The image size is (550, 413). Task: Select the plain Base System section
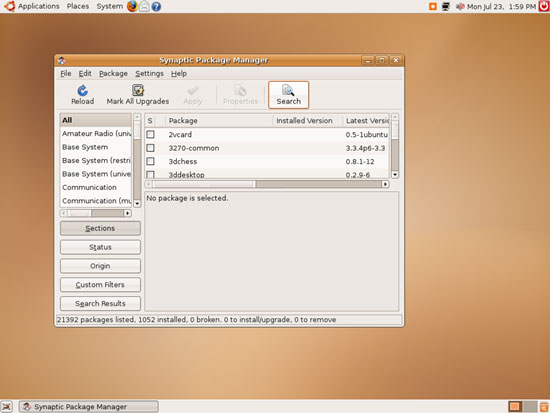point(95,147)
